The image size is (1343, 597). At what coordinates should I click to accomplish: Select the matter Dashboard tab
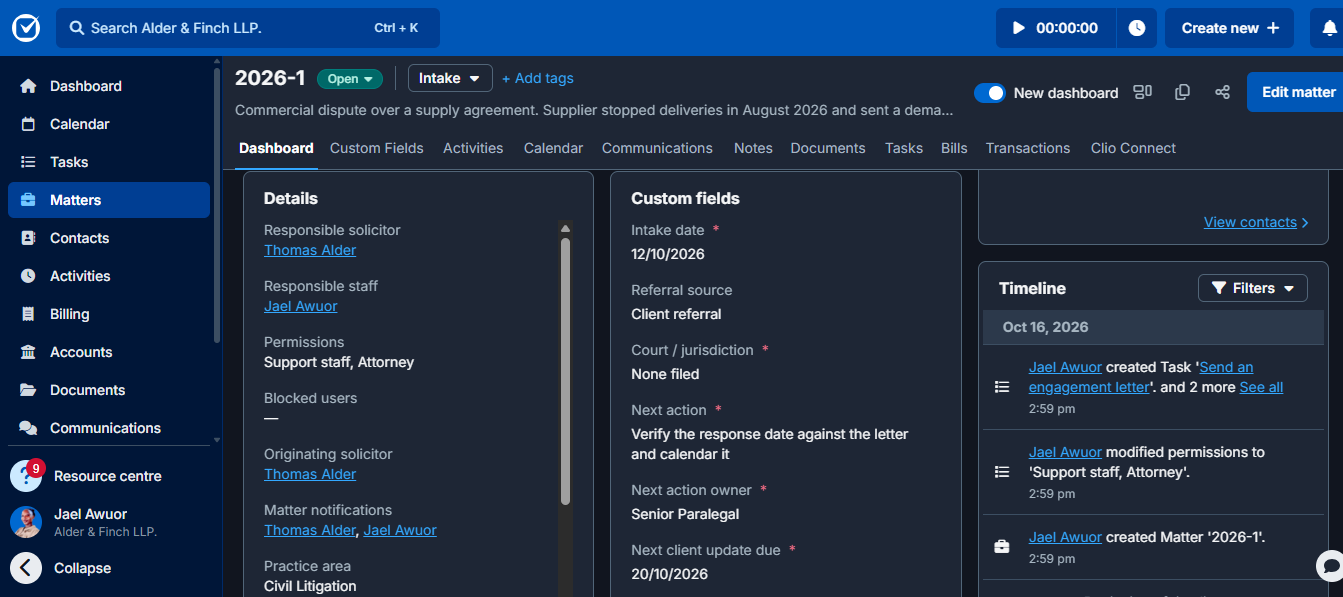[x=276, y=148]
